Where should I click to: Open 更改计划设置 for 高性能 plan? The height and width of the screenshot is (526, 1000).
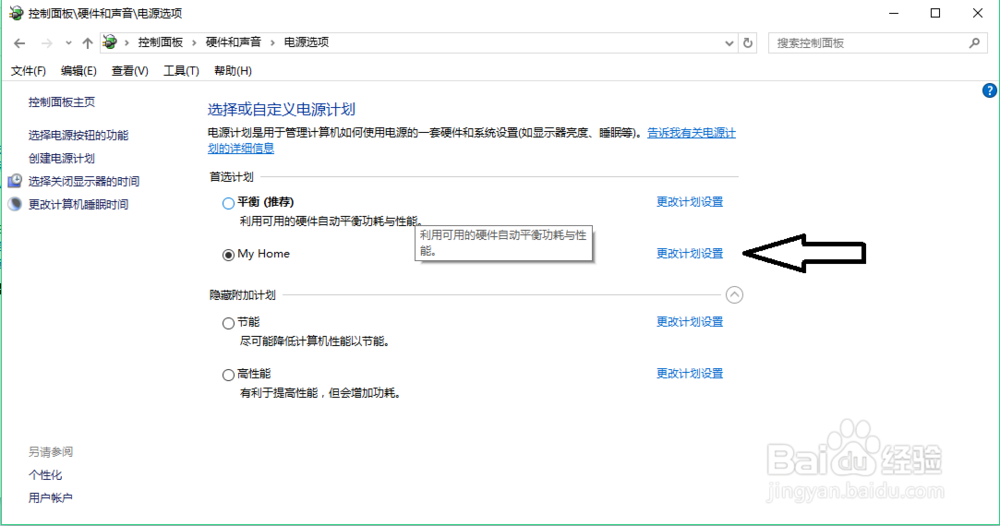pos(690,374)
